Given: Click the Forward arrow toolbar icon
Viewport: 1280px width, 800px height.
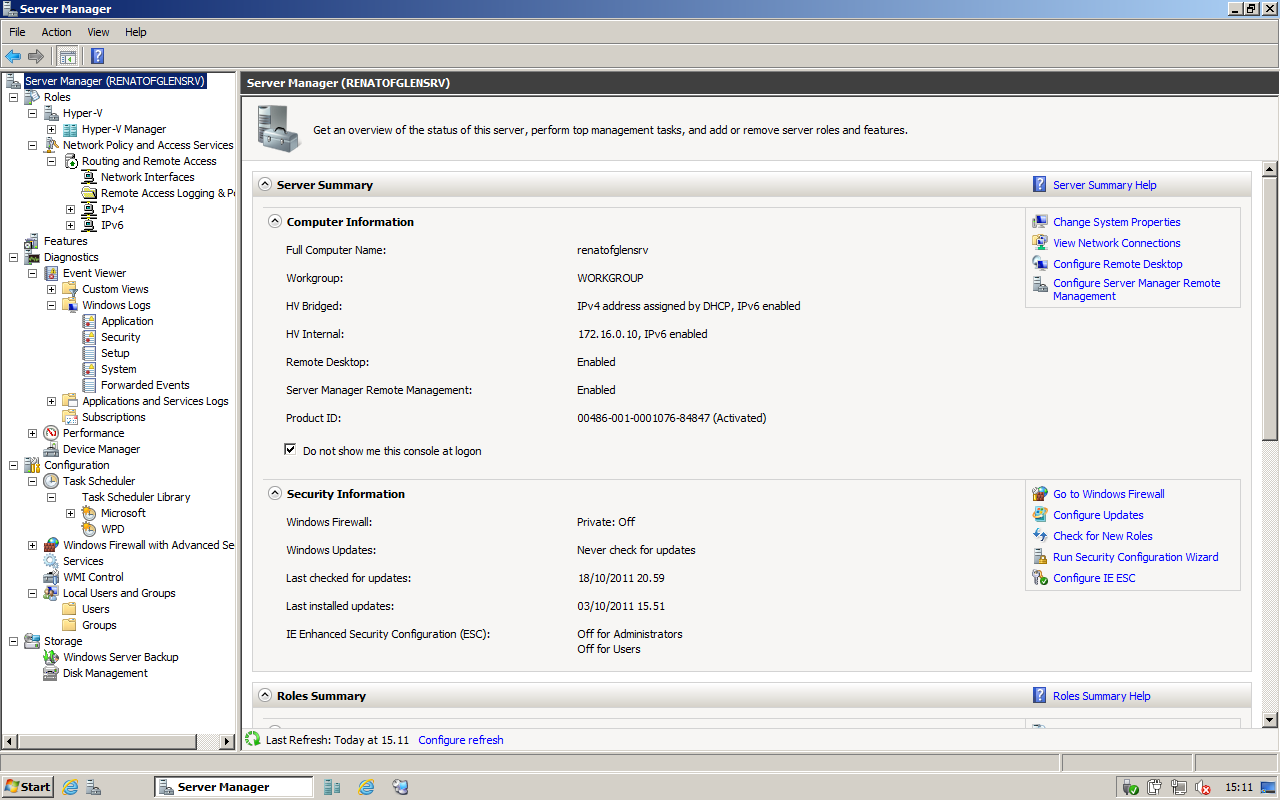Looking at the screenshot, I should click(36, 56).
